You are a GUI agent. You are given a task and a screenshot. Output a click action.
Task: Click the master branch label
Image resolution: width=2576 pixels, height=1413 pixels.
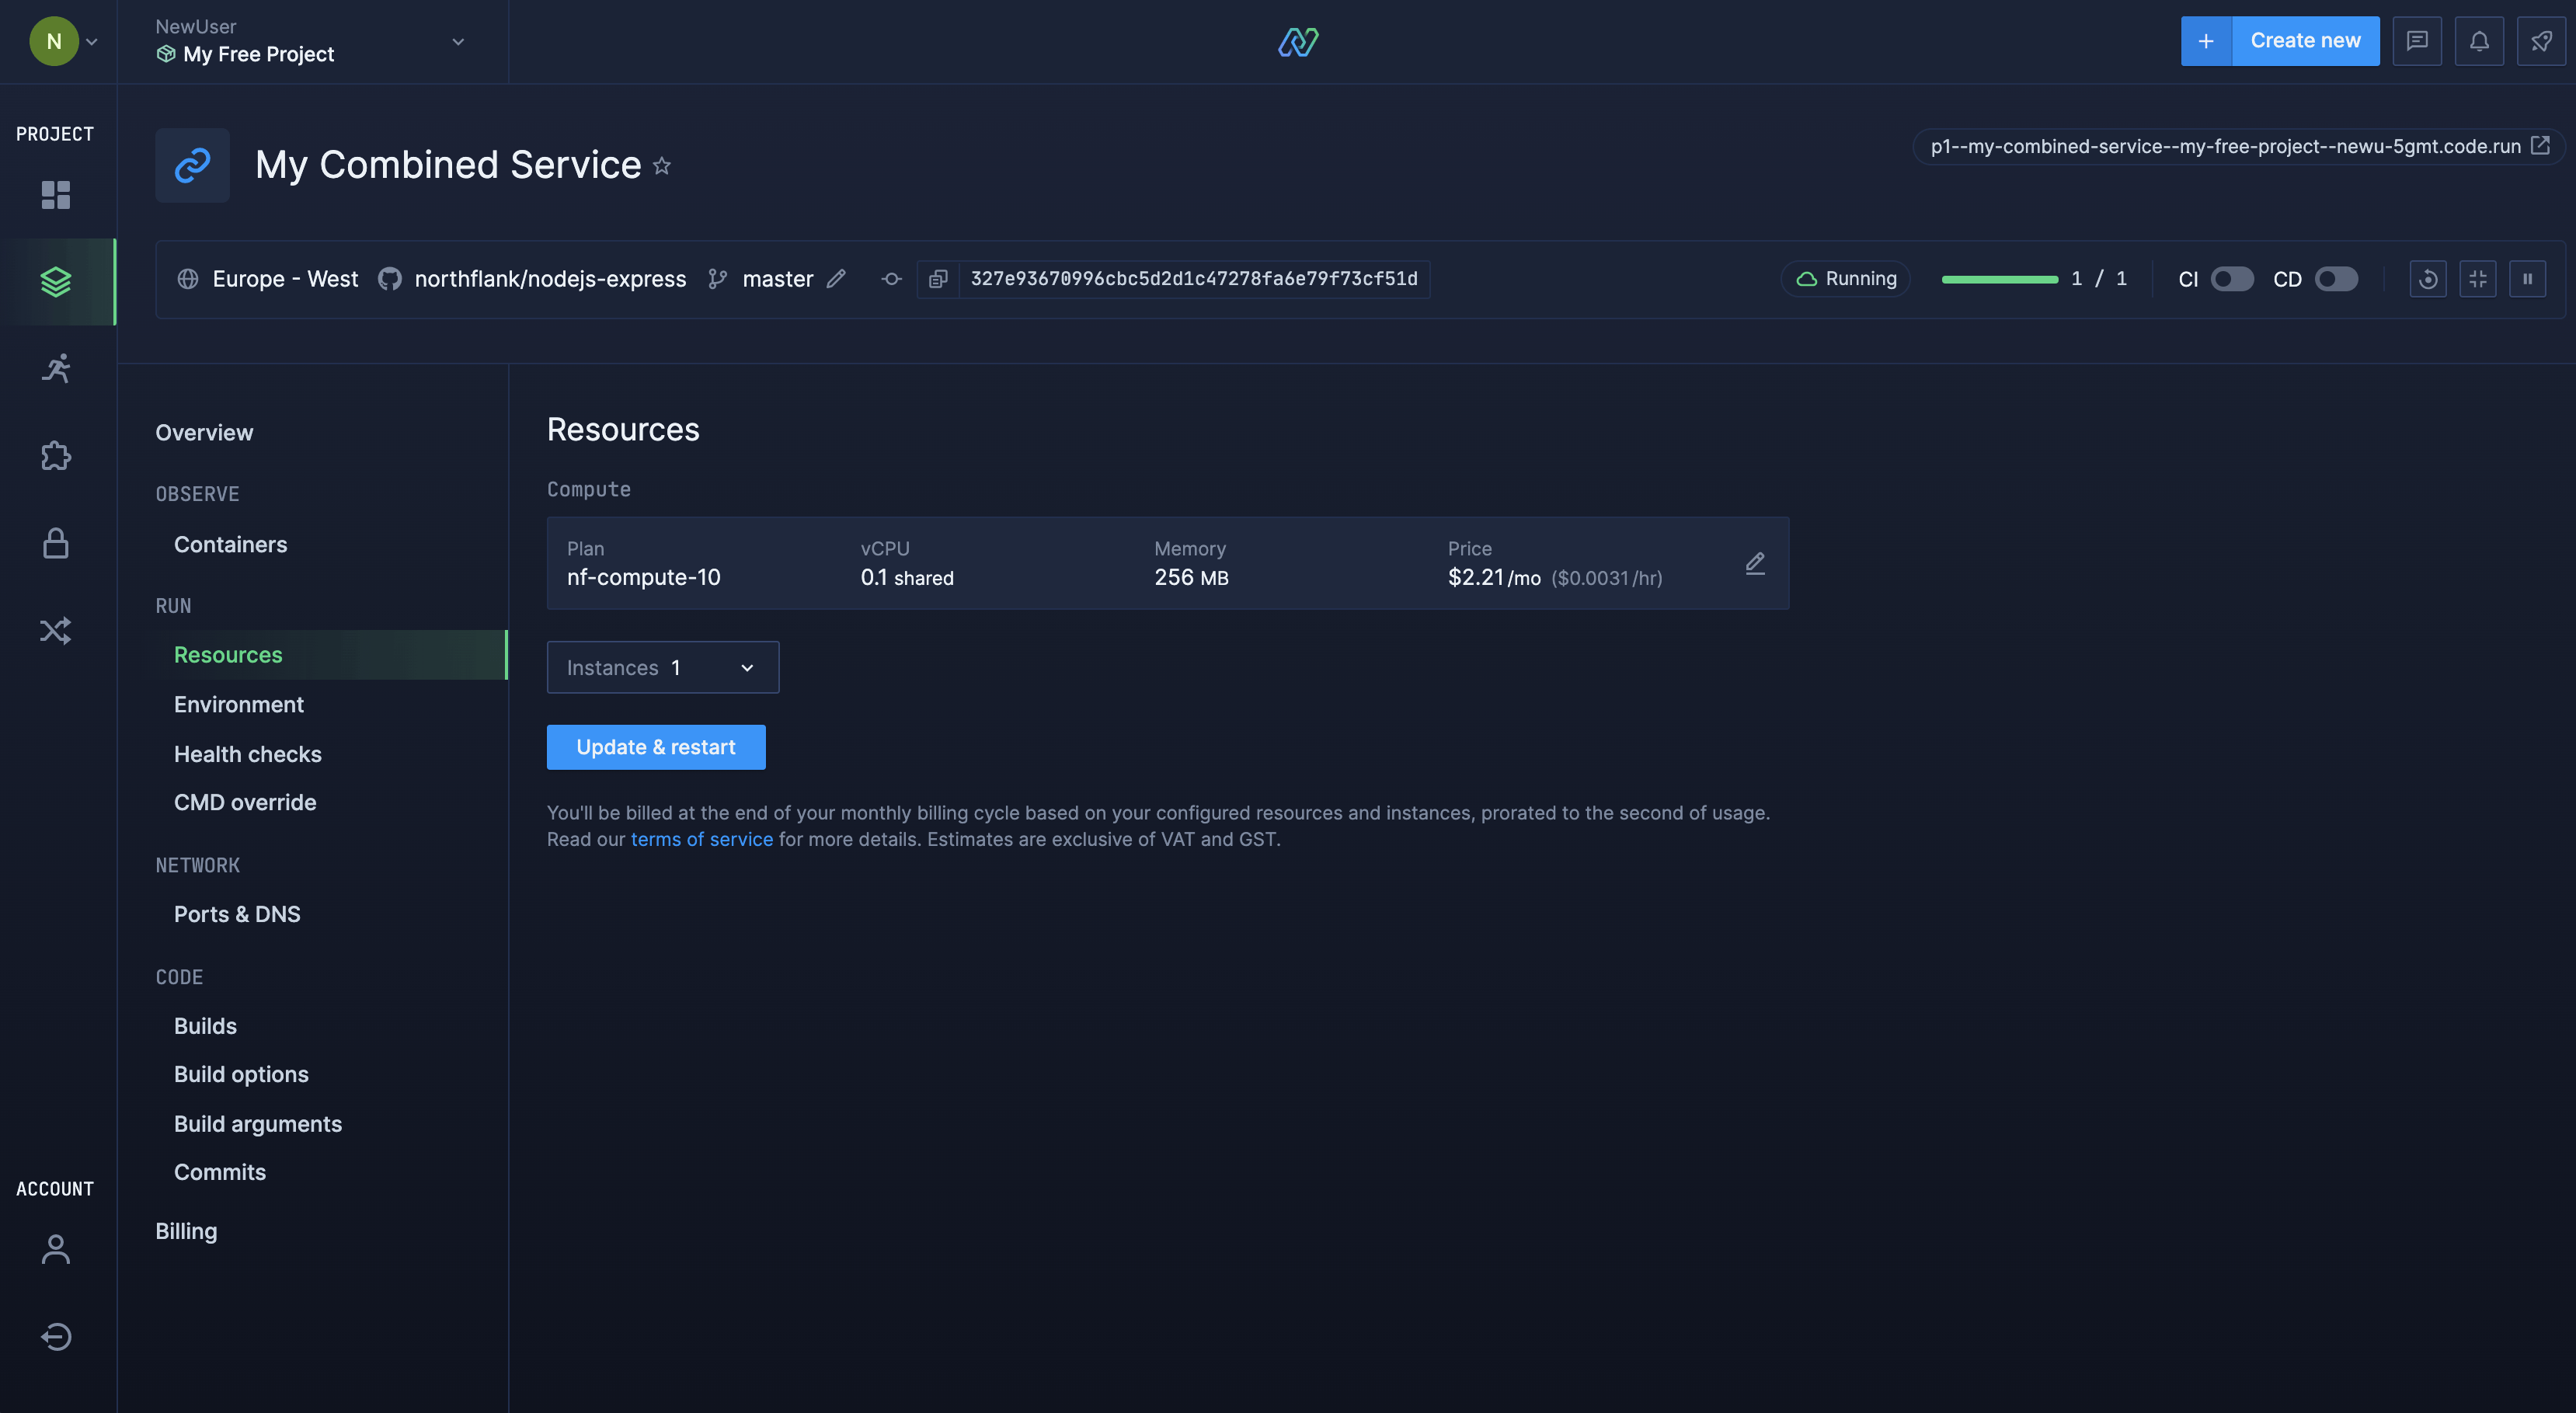[x=778, y=279]
